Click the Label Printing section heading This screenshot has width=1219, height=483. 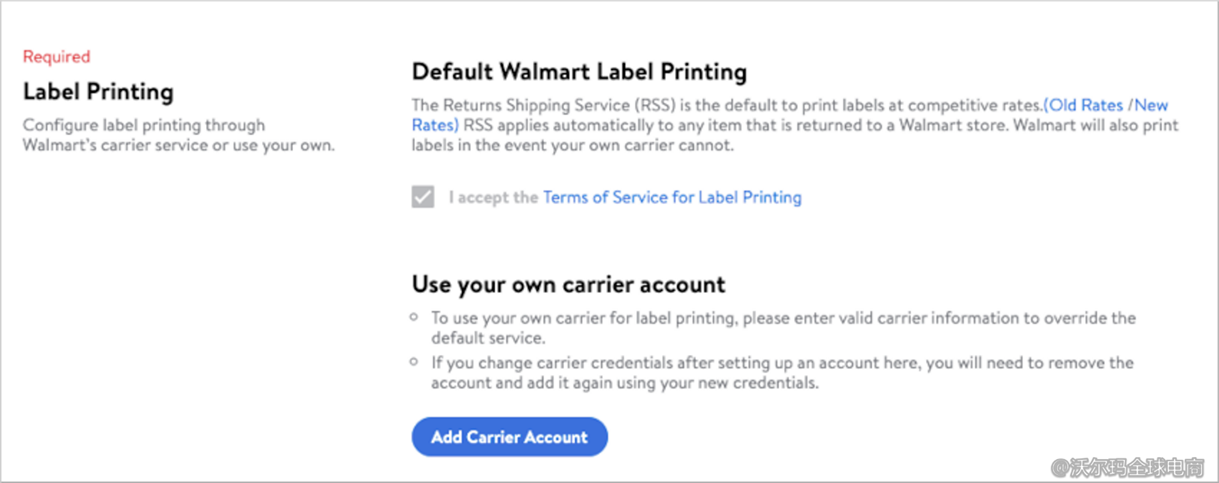[x=98, y=92]
